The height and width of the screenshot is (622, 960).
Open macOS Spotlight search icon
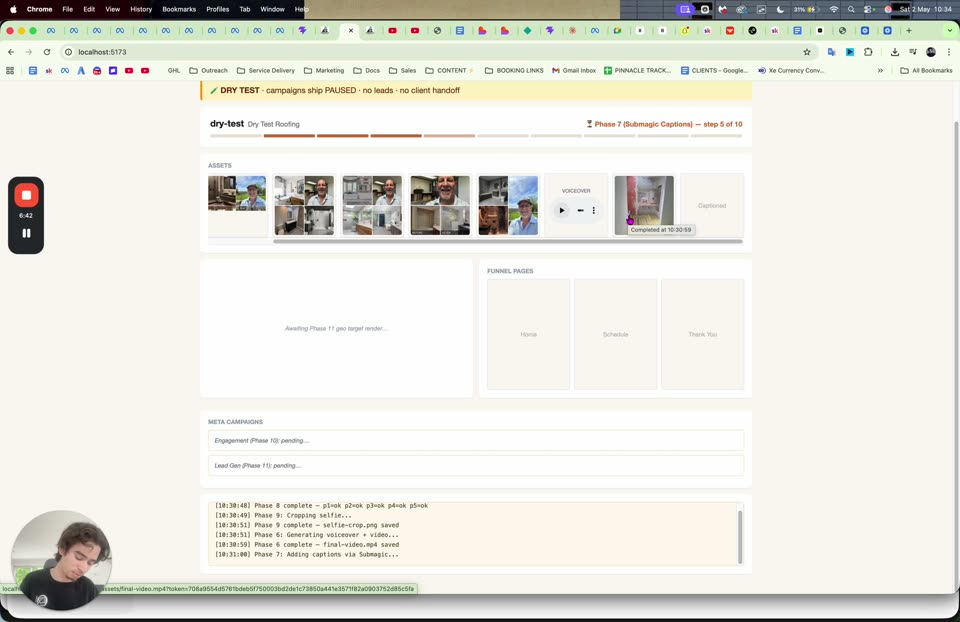point(851,9)
